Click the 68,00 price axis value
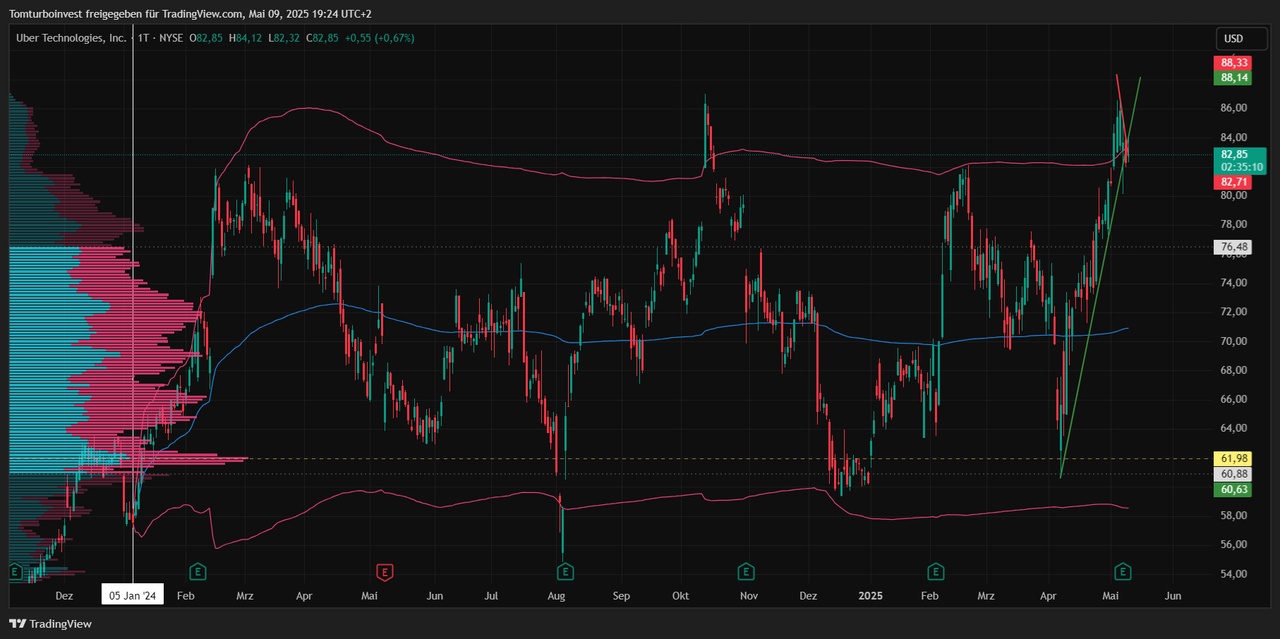Image resolution: width=1280 pixels, height=639 pixels. (1233, 370)
